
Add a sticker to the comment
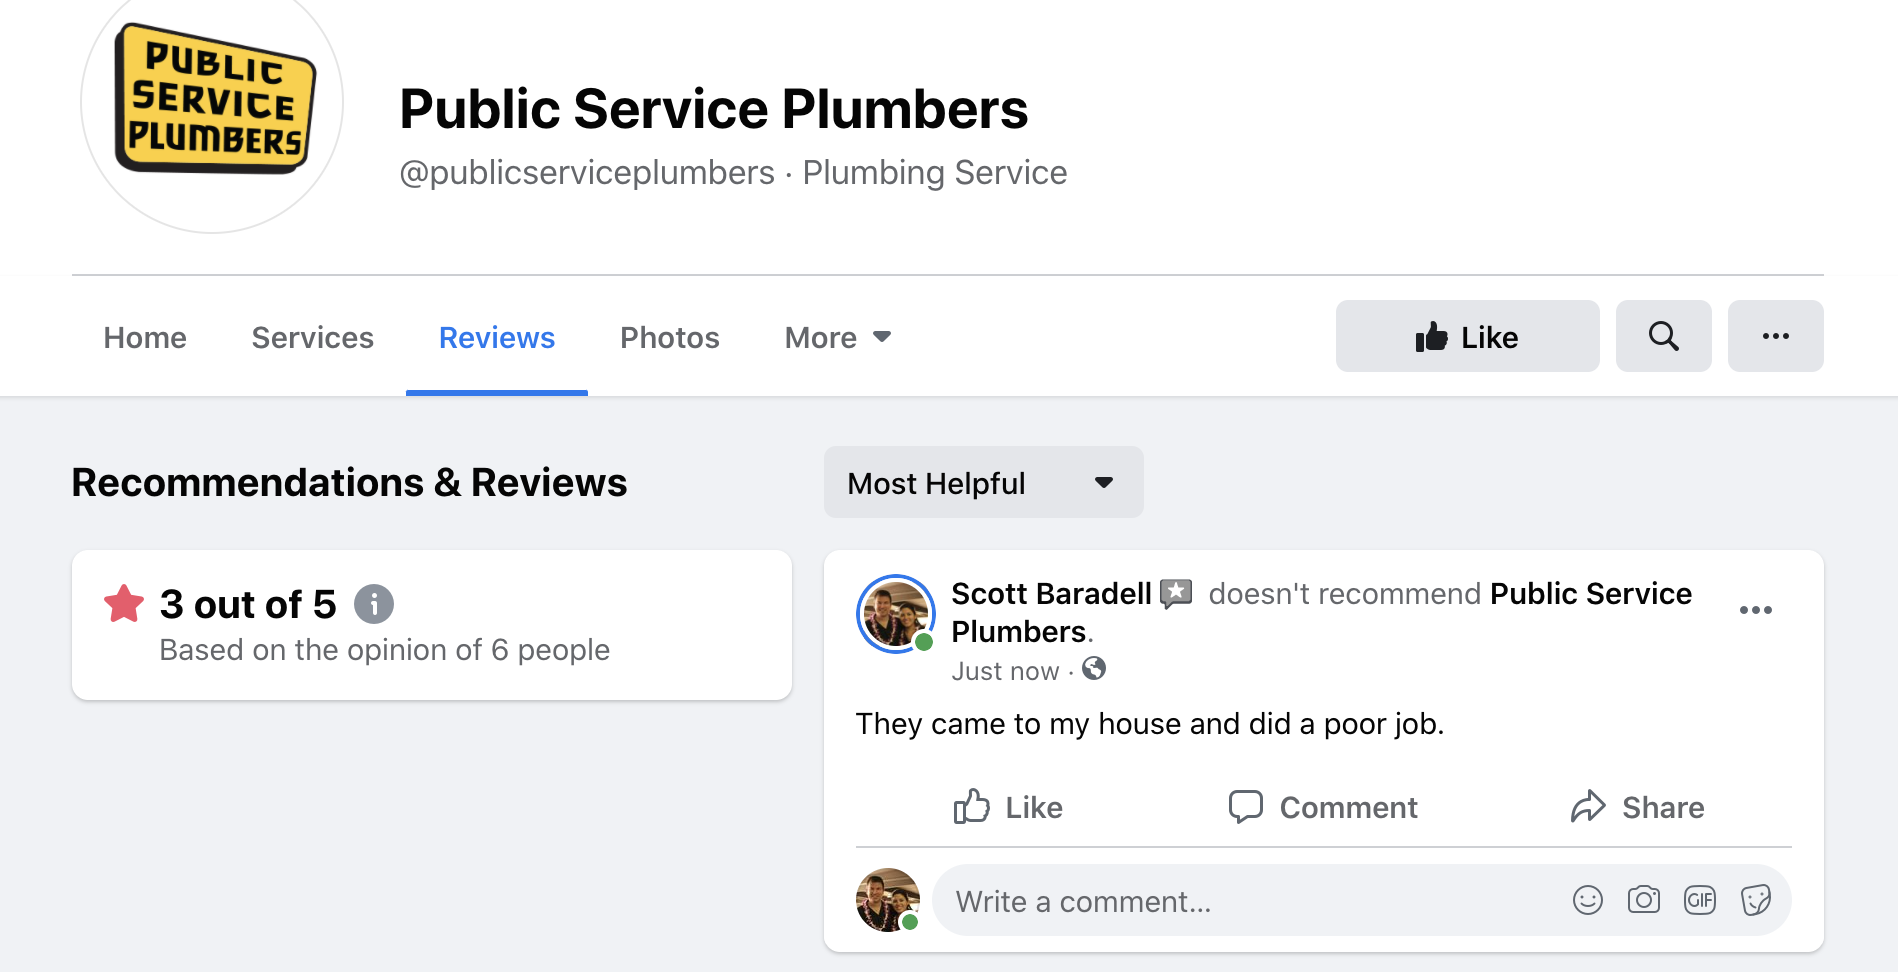point(1758,900)
